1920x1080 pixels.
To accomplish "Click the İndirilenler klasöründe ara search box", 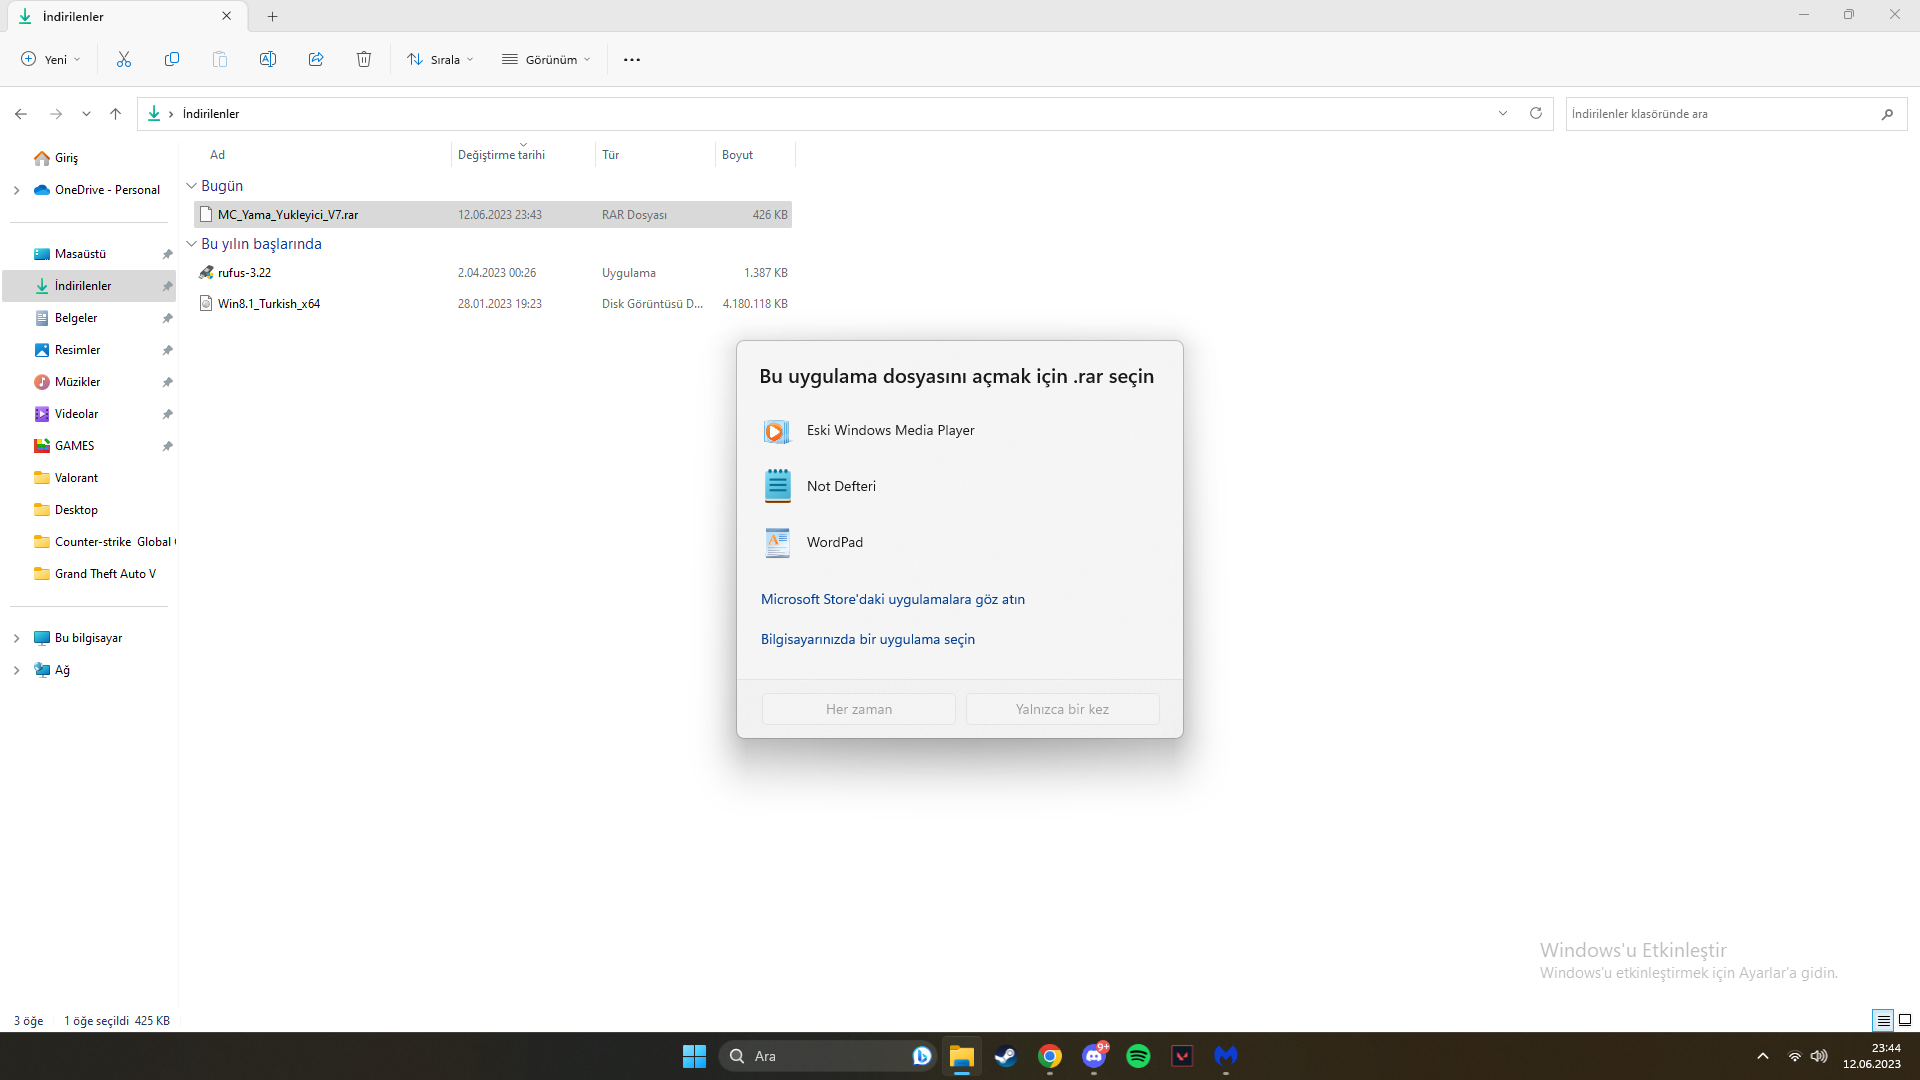I will 1720,114.
